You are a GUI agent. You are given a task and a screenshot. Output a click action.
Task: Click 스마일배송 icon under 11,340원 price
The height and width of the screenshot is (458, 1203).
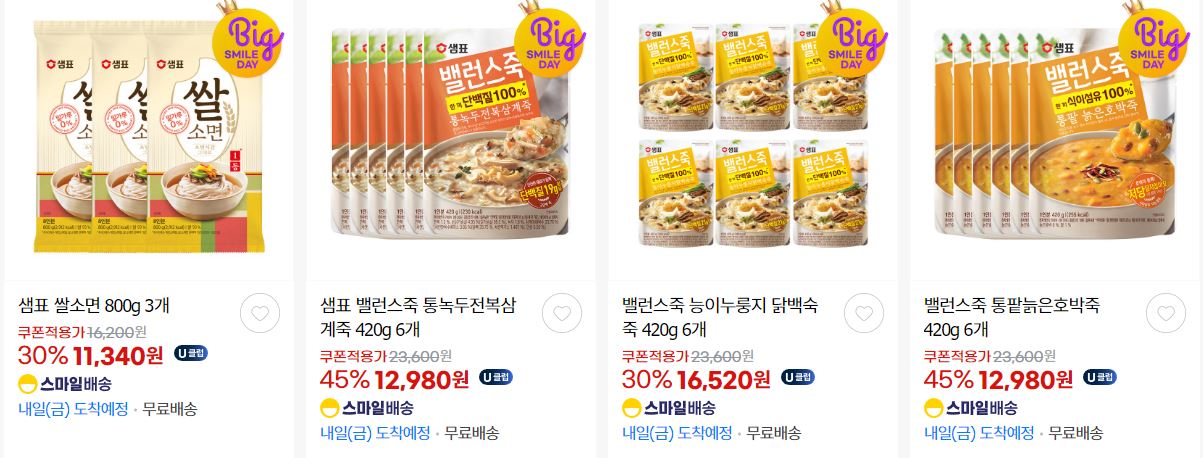[x=65, y=383]
